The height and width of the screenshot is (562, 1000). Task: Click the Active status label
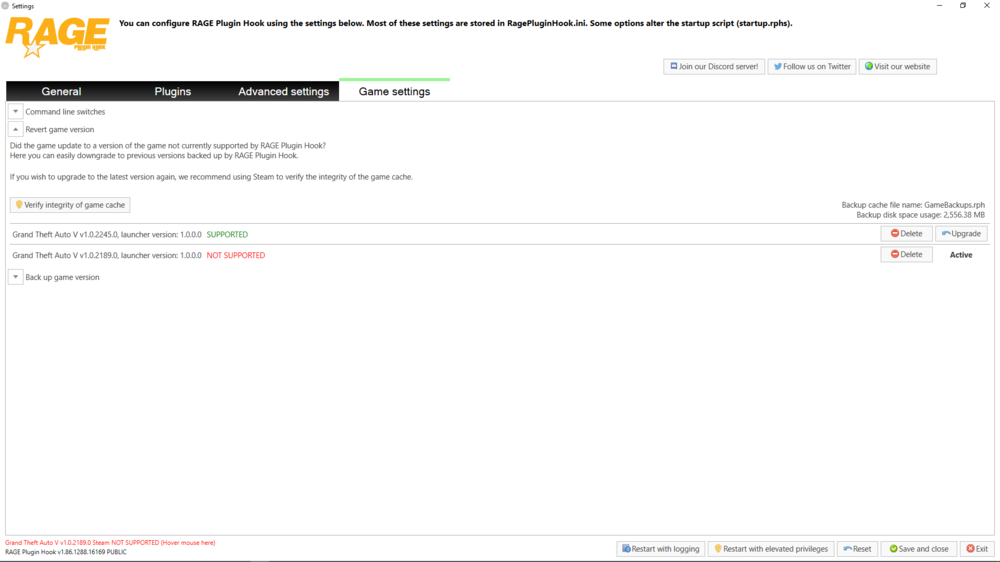961,255
